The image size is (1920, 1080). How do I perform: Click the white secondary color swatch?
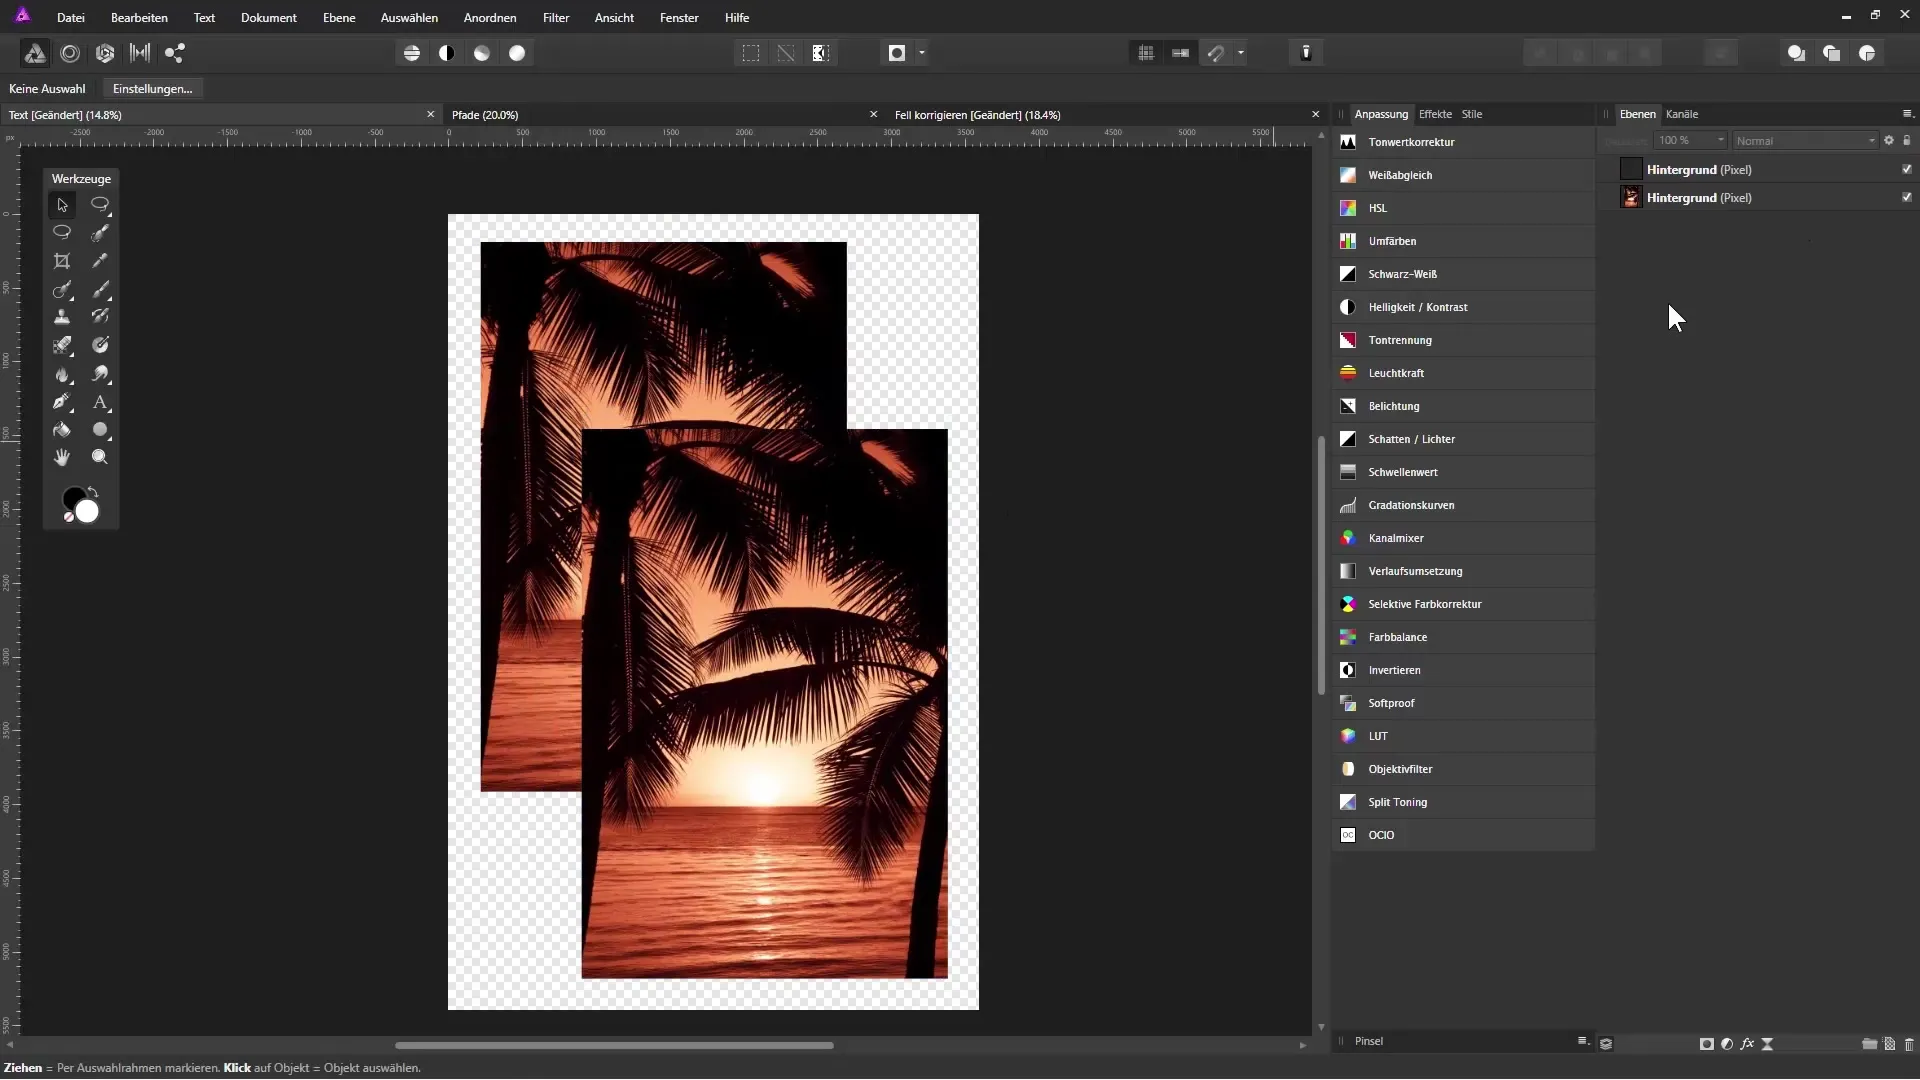88,512
